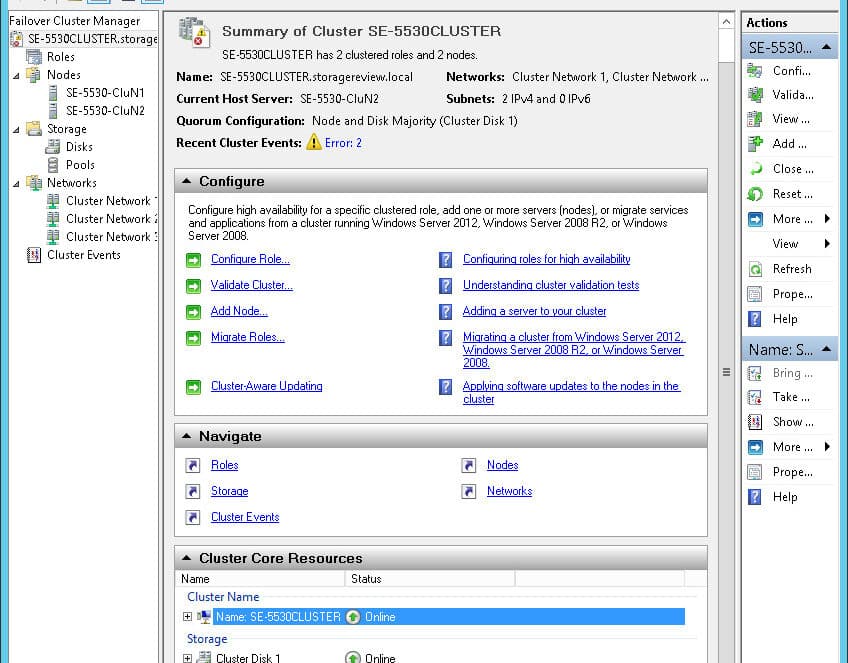Select Roles in the left tree
Image resolution: width=848 pixels, height=663 pixels.
click(61, 57)
